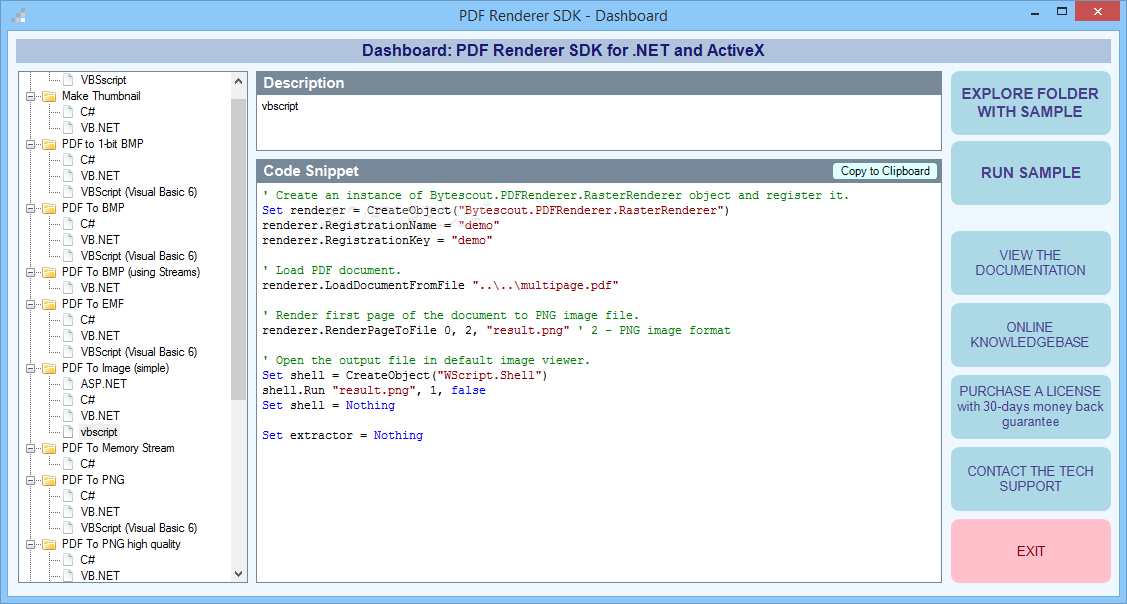Screen dimensions: 1127x604
Task: Click file icon of C# under PDF To EMF
Action: 68,320
